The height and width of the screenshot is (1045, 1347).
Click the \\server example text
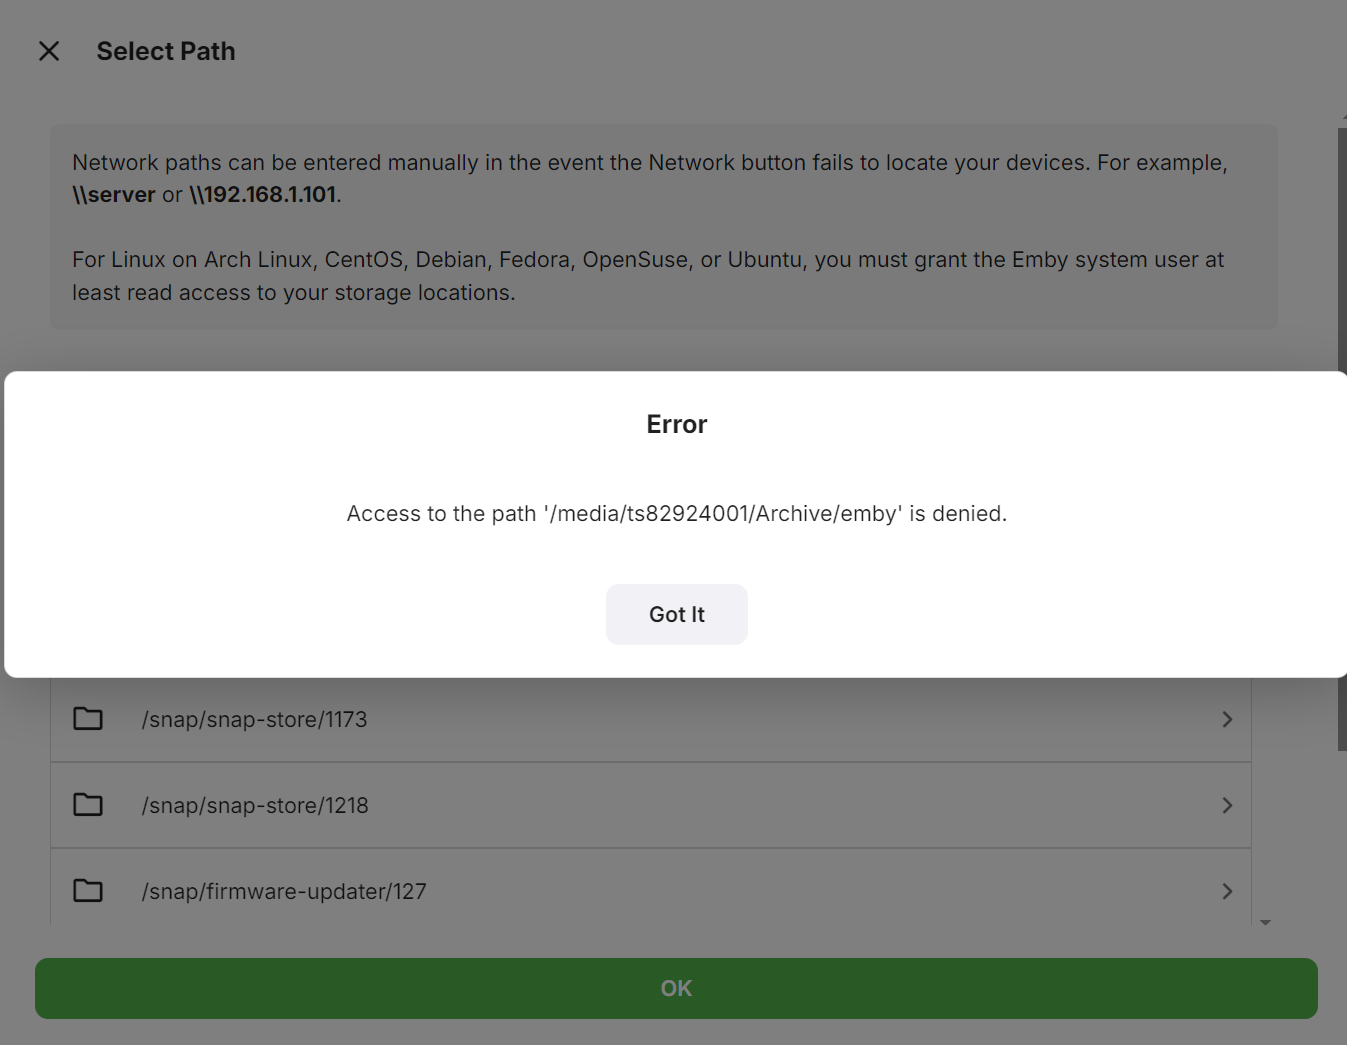point(114,194)
